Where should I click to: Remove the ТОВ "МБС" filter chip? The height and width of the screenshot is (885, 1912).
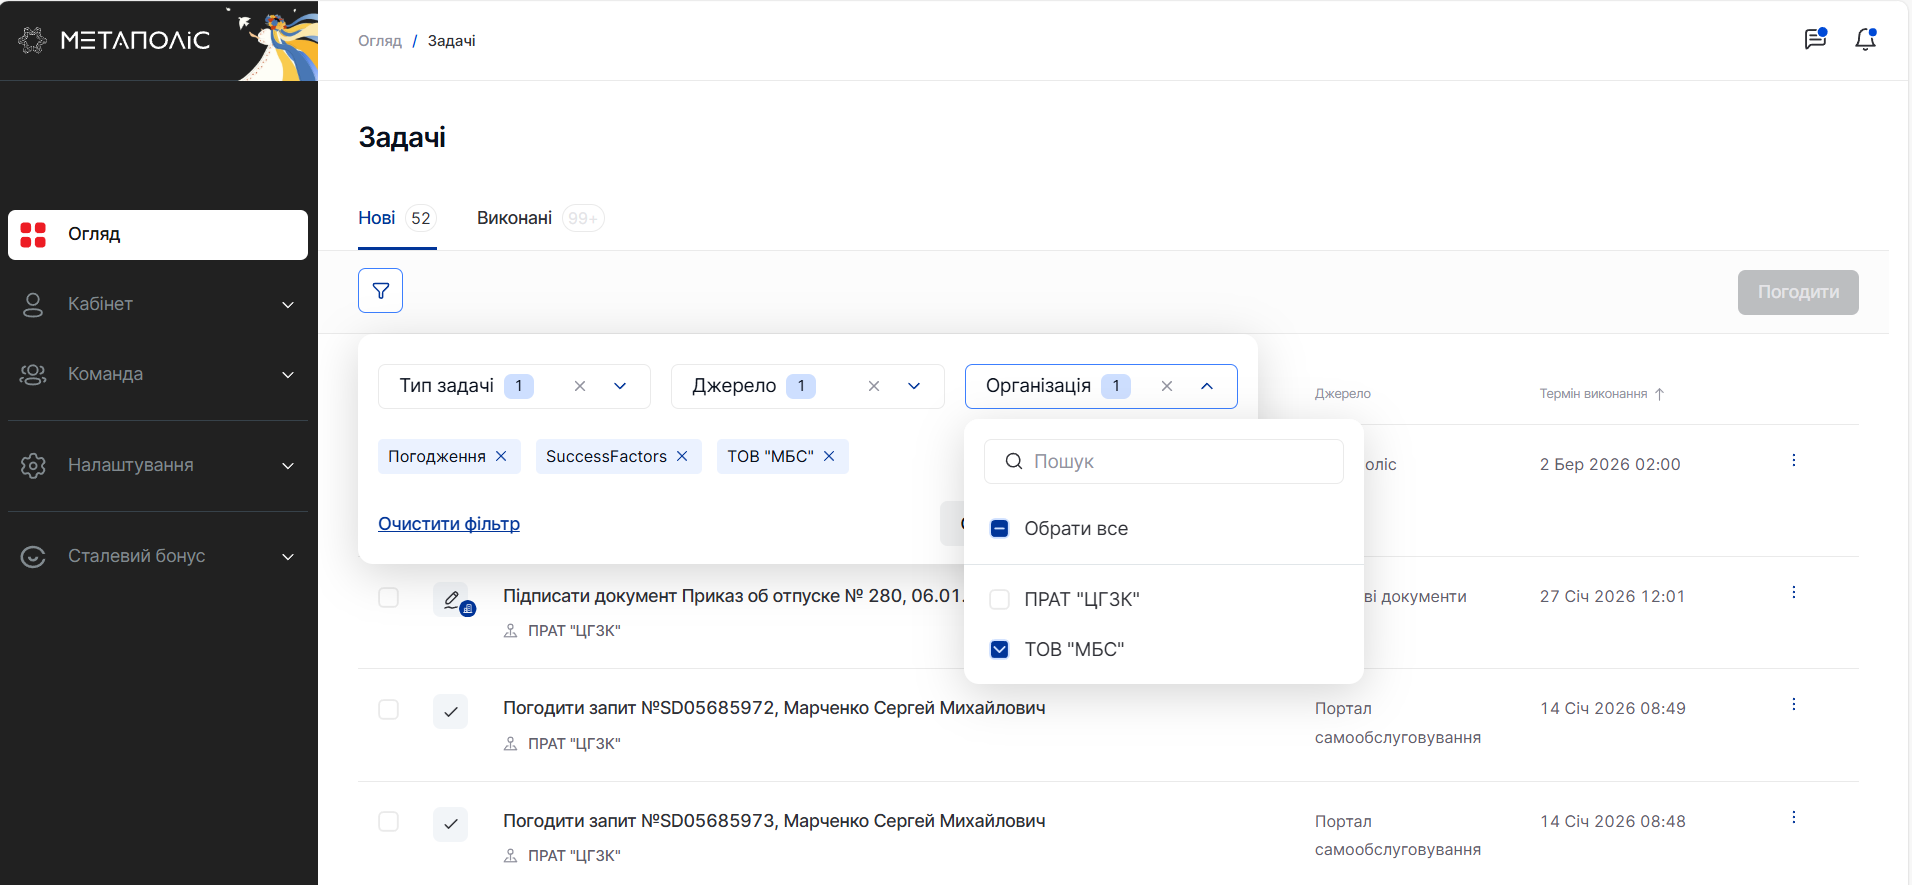[829, 456]
